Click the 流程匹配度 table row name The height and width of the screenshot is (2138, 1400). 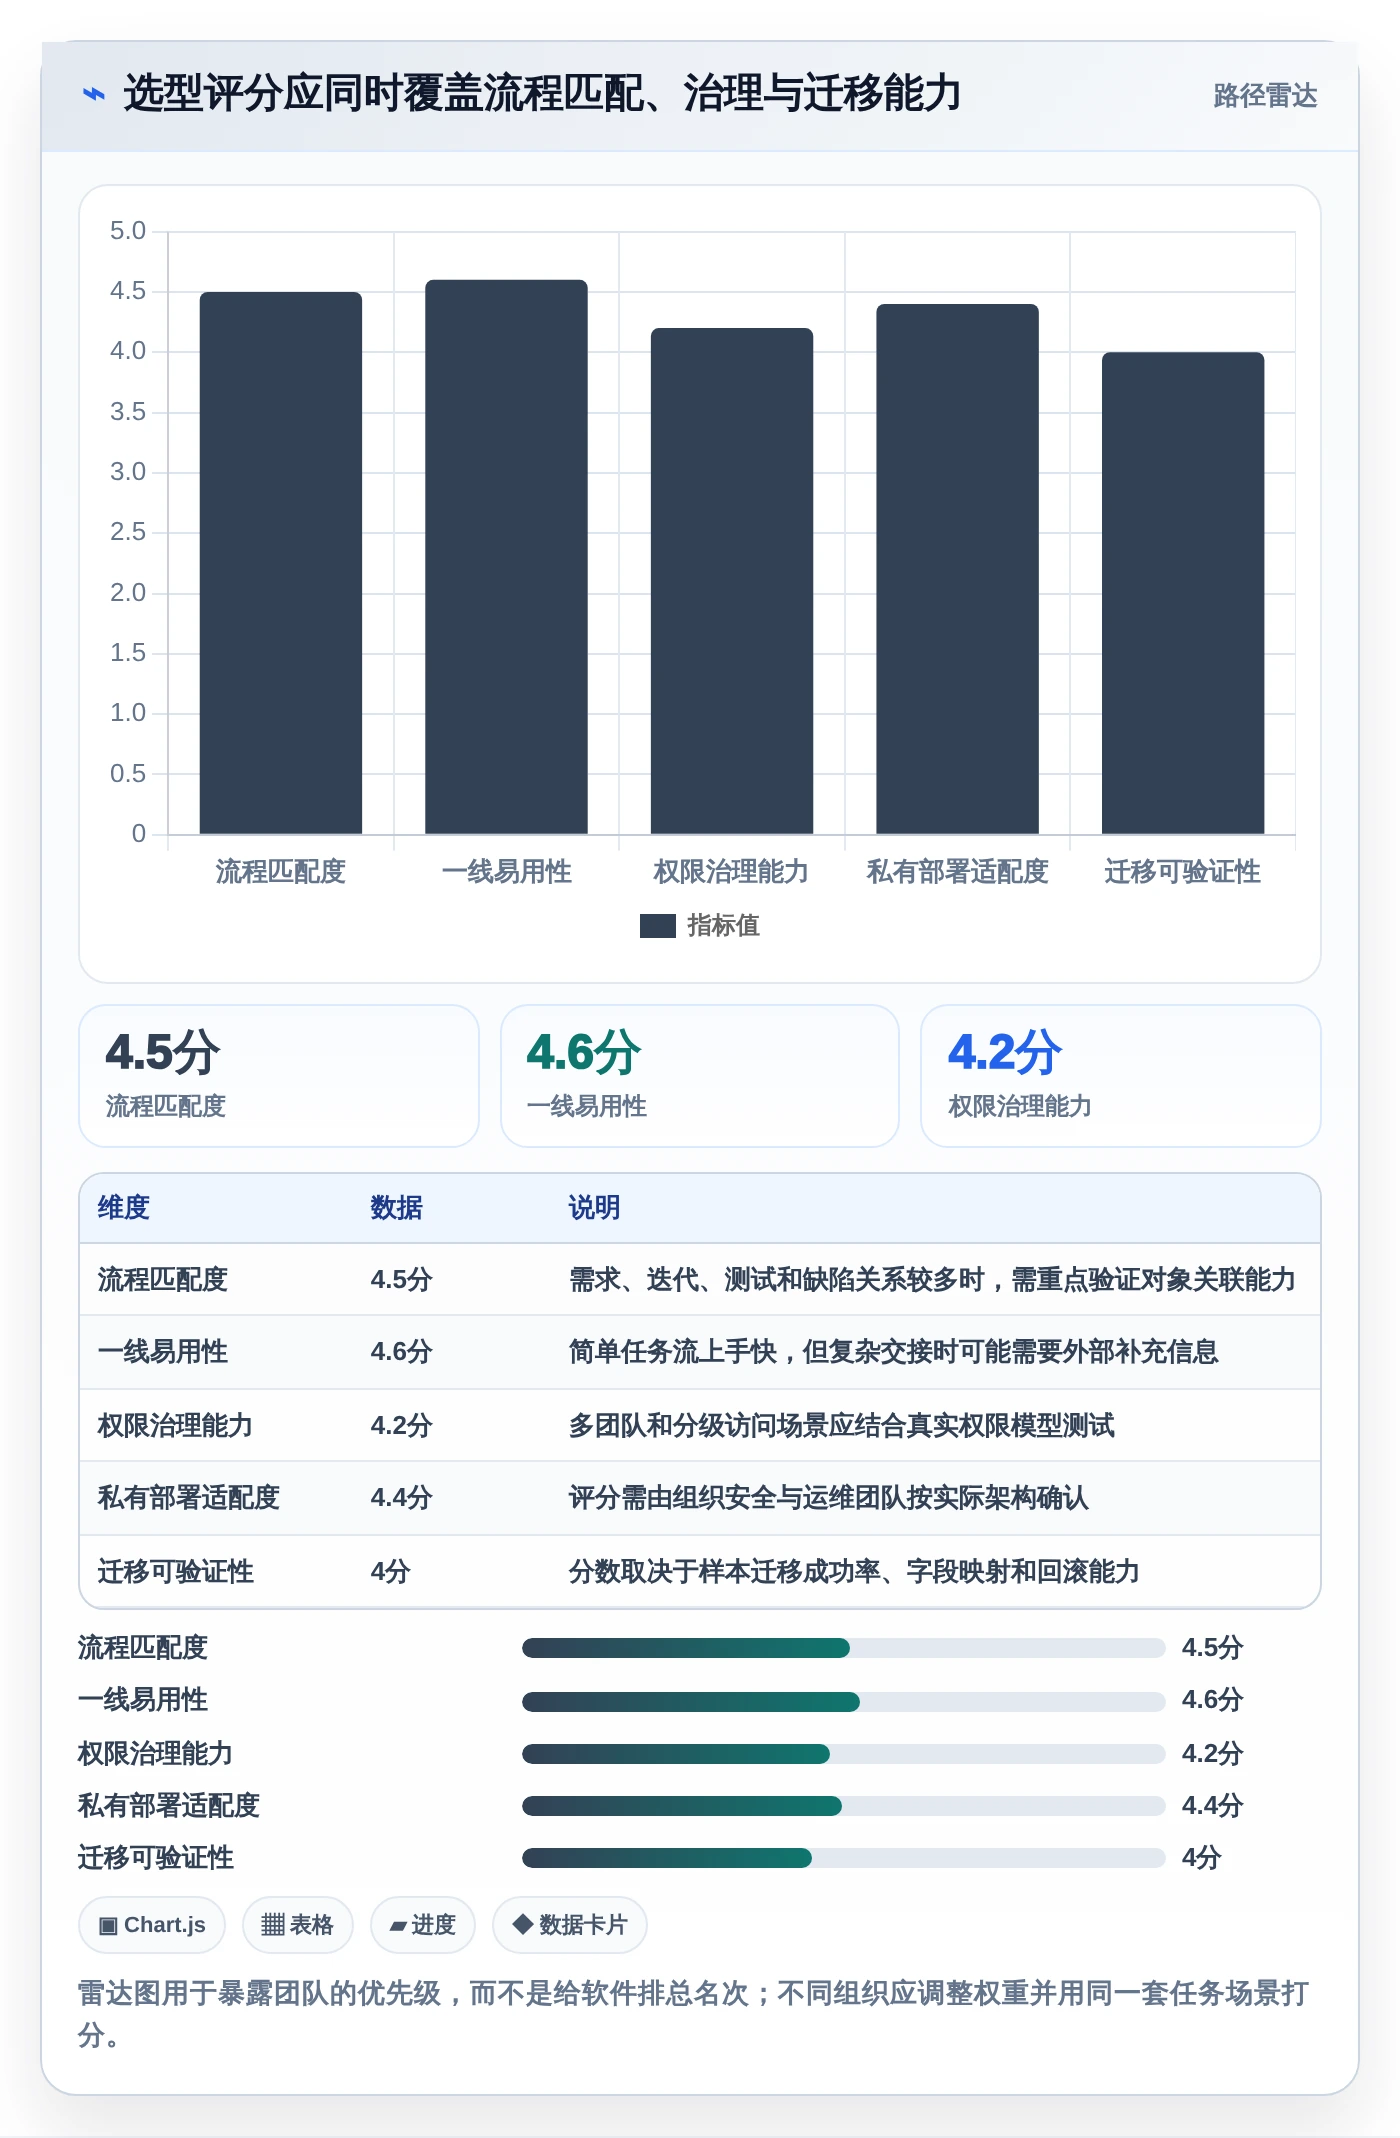(163, 1280)
